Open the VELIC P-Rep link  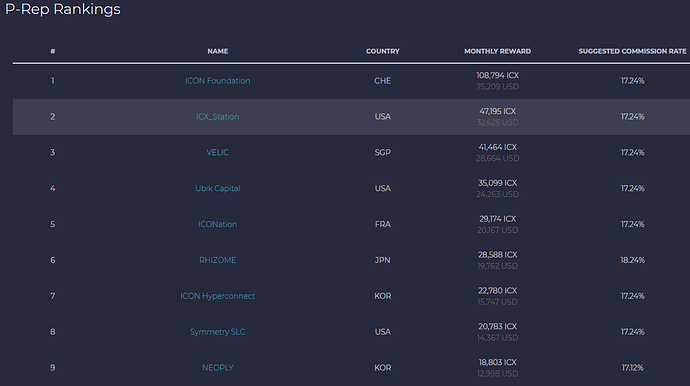tap(217, 153)
